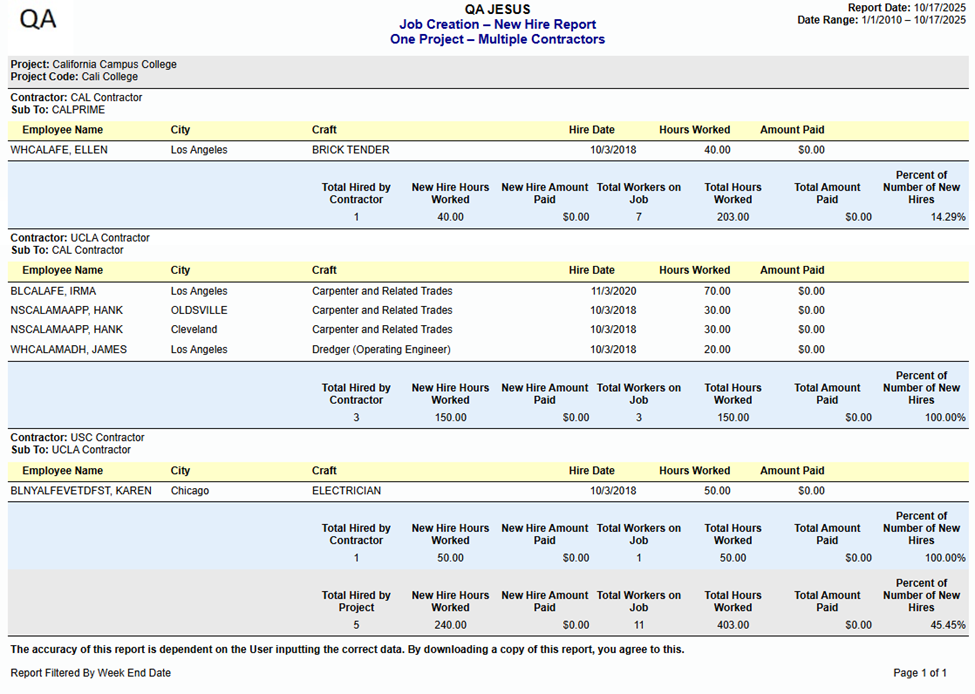Click the project total workers value 11
The width and height of the screenshot is (975, 694).
[639, 625]
